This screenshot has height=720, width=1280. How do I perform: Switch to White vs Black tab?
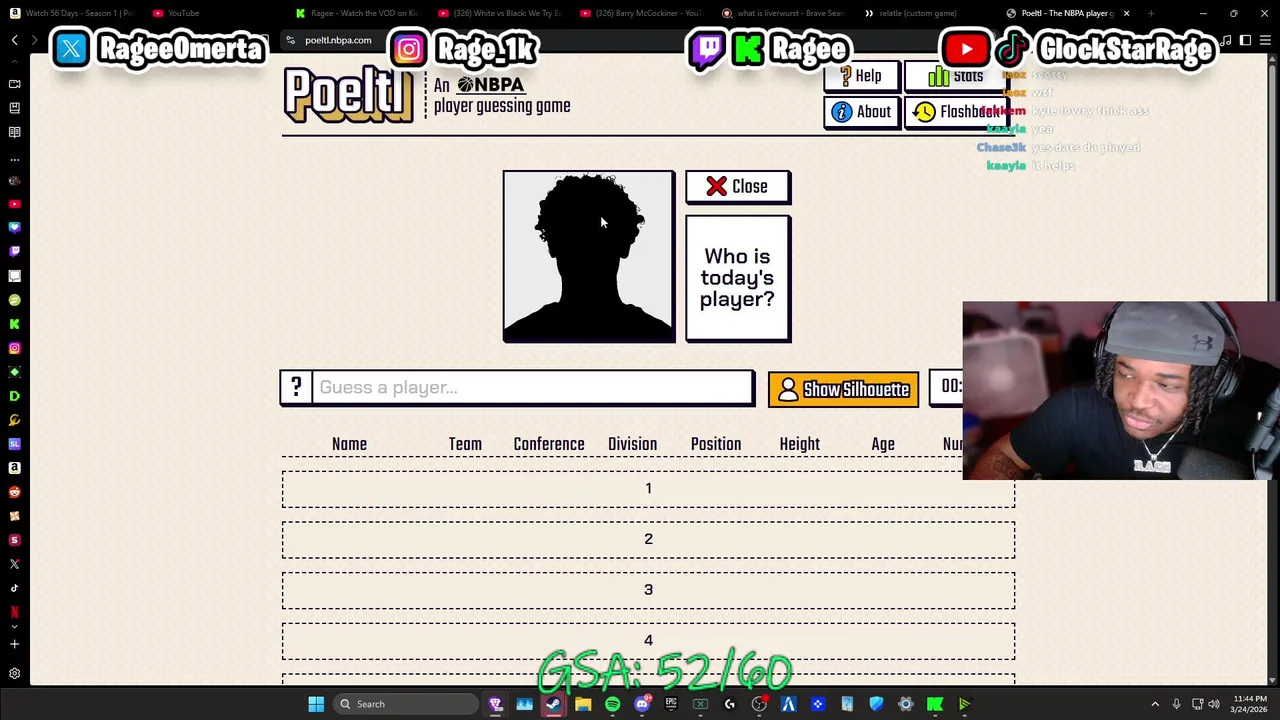pyautogui.click(x=500, y=13)
